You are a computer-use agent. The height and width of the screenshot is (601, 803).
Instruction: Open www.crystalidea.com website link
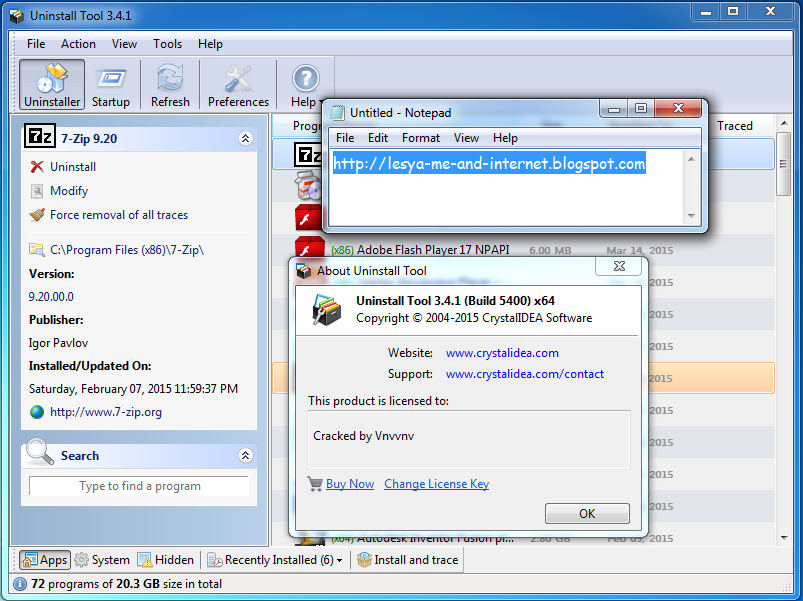(x=502, y=353)
